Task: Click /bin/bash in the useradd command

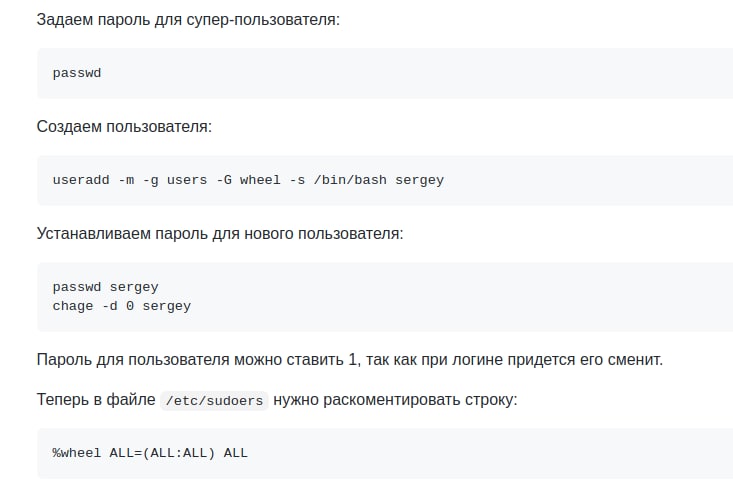Action: pyautogui.click(x=350, y=180)
